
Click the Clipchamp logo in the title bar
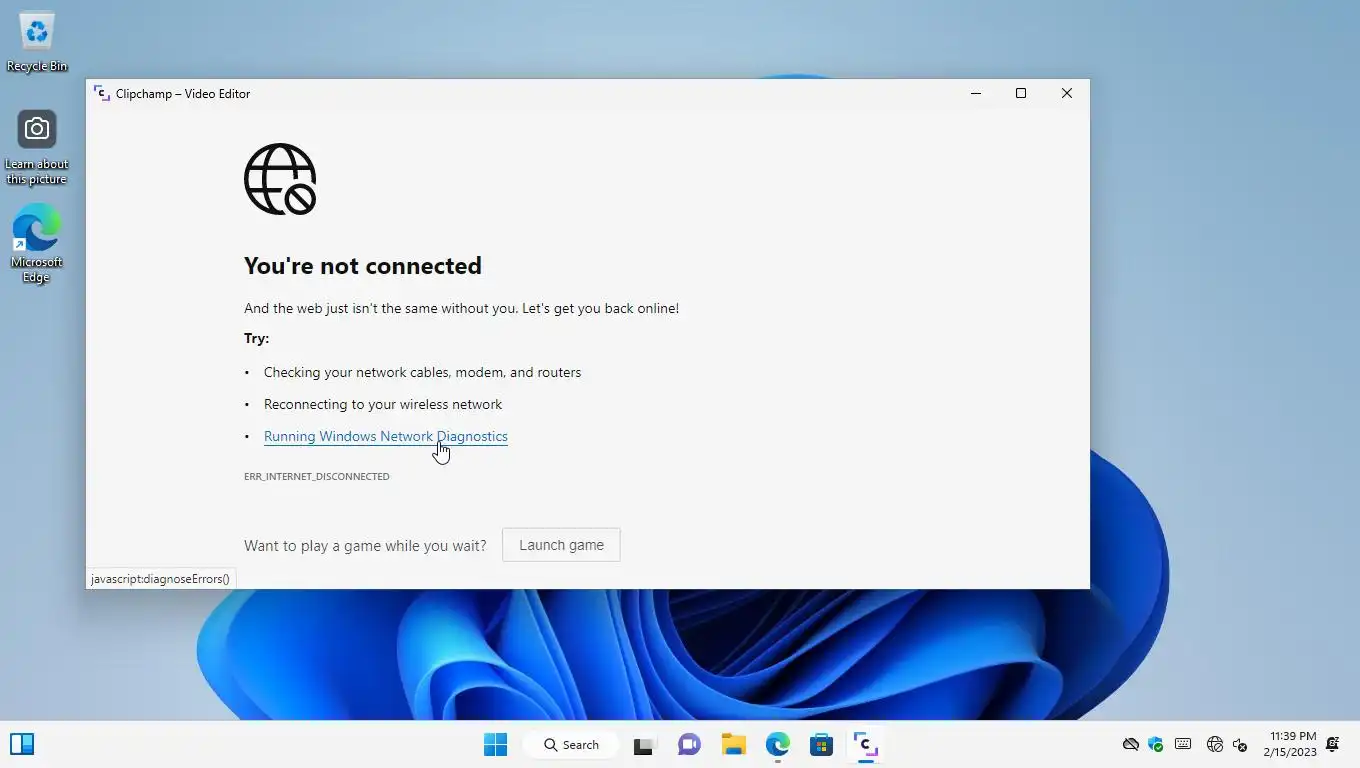pyautogui.click(x=101, y=93)
